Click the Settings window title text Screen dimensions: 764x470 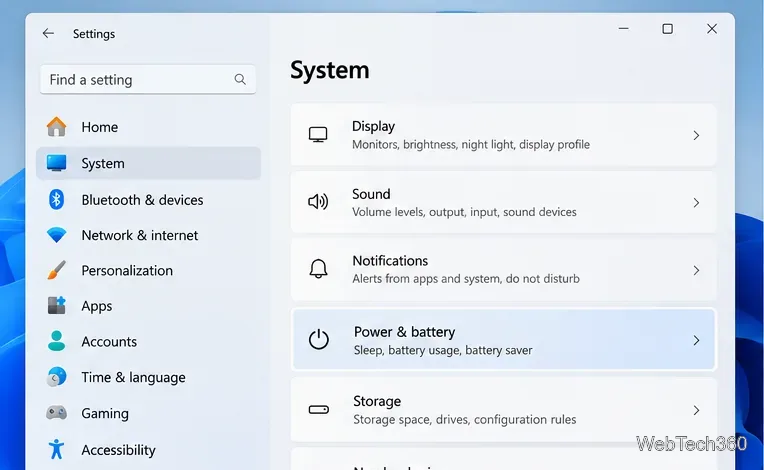pyautogui.click(x=94, y=34)
